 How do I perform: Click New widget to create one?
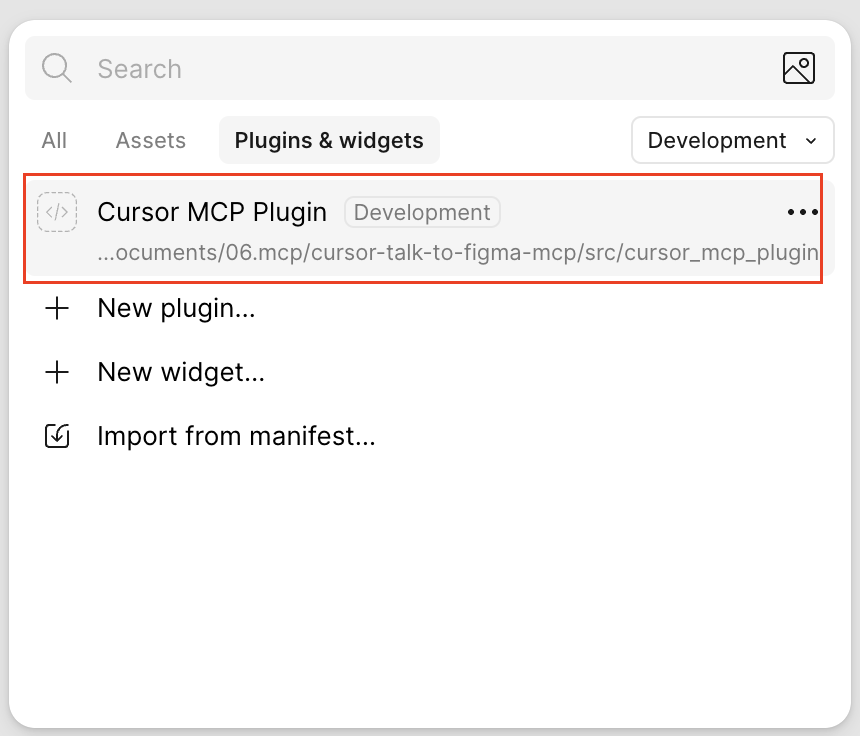(x=181, y=372)
